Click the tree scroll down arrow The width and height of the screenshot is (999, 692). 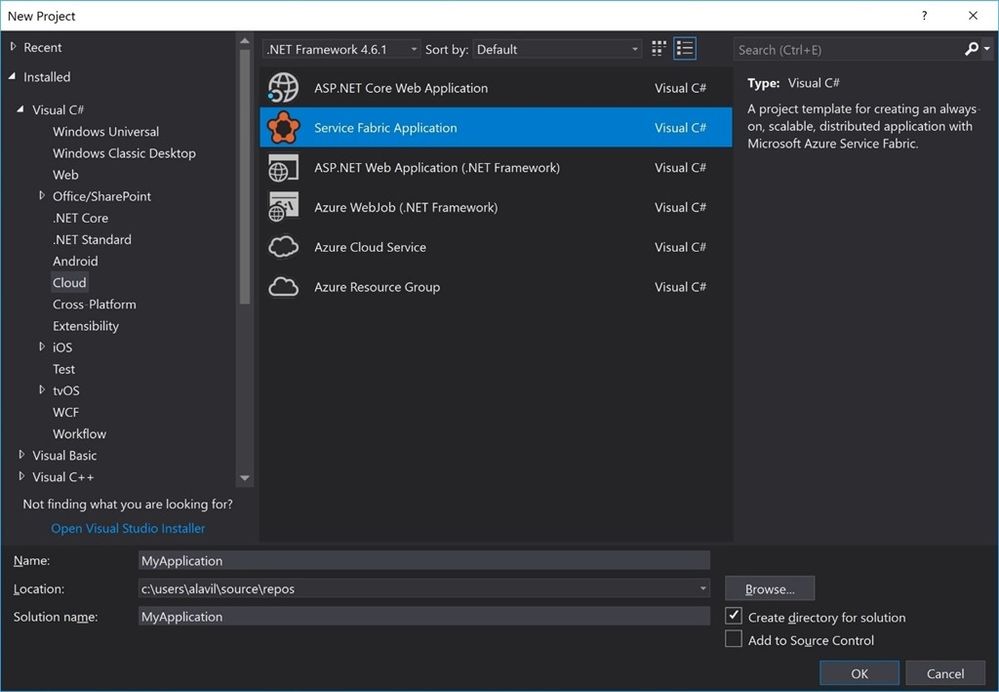[245, 478]
